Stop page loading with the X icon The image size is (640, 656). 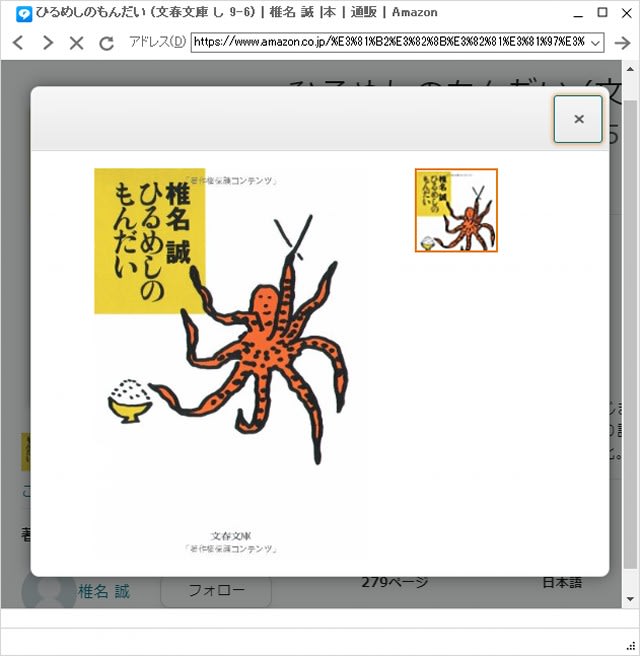click(x=77, y=42)
